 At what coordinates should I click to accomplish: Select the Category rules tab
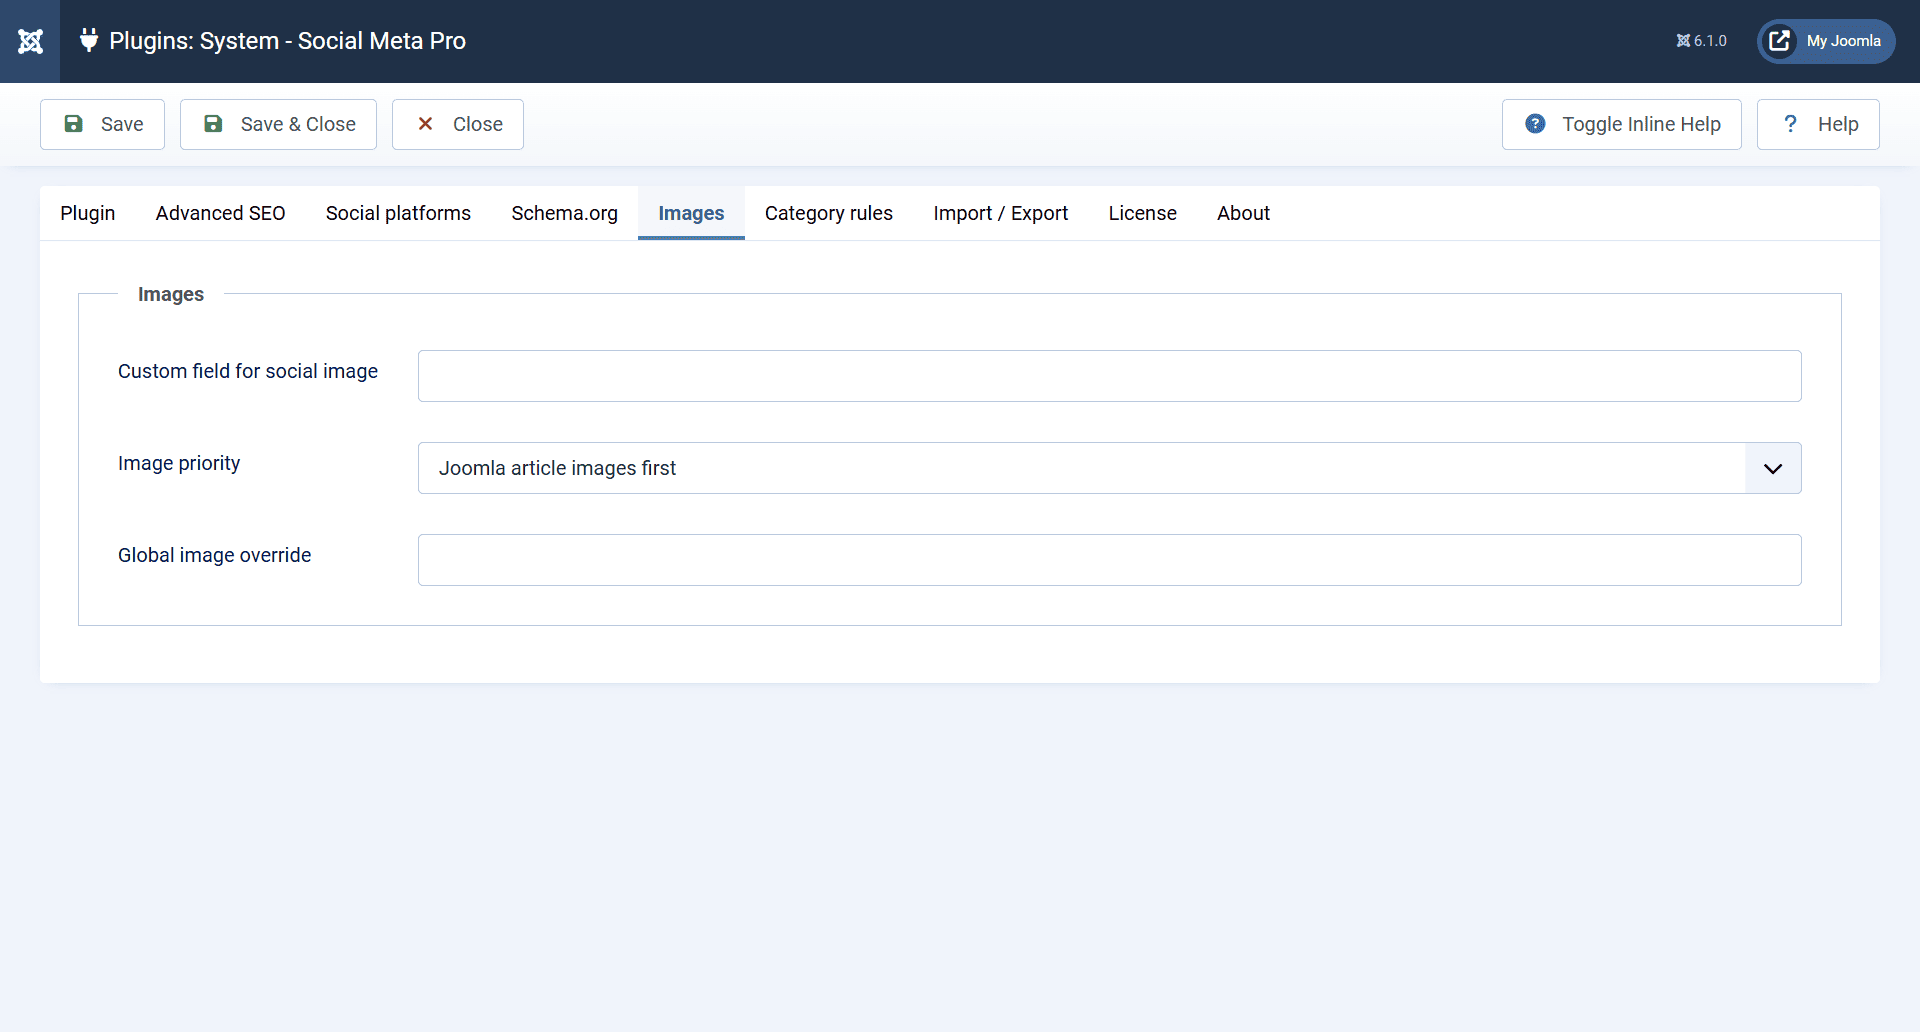(828, 213)
